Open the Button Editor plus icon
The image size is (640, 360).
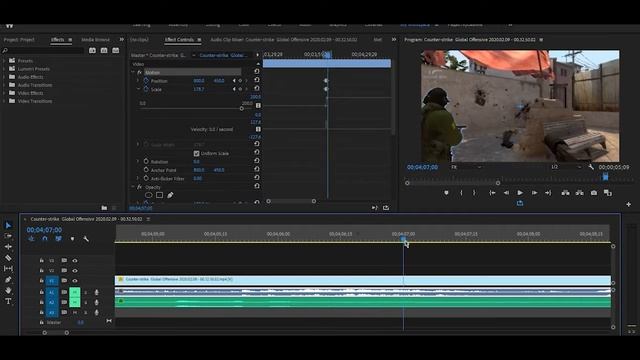(629, 204)
